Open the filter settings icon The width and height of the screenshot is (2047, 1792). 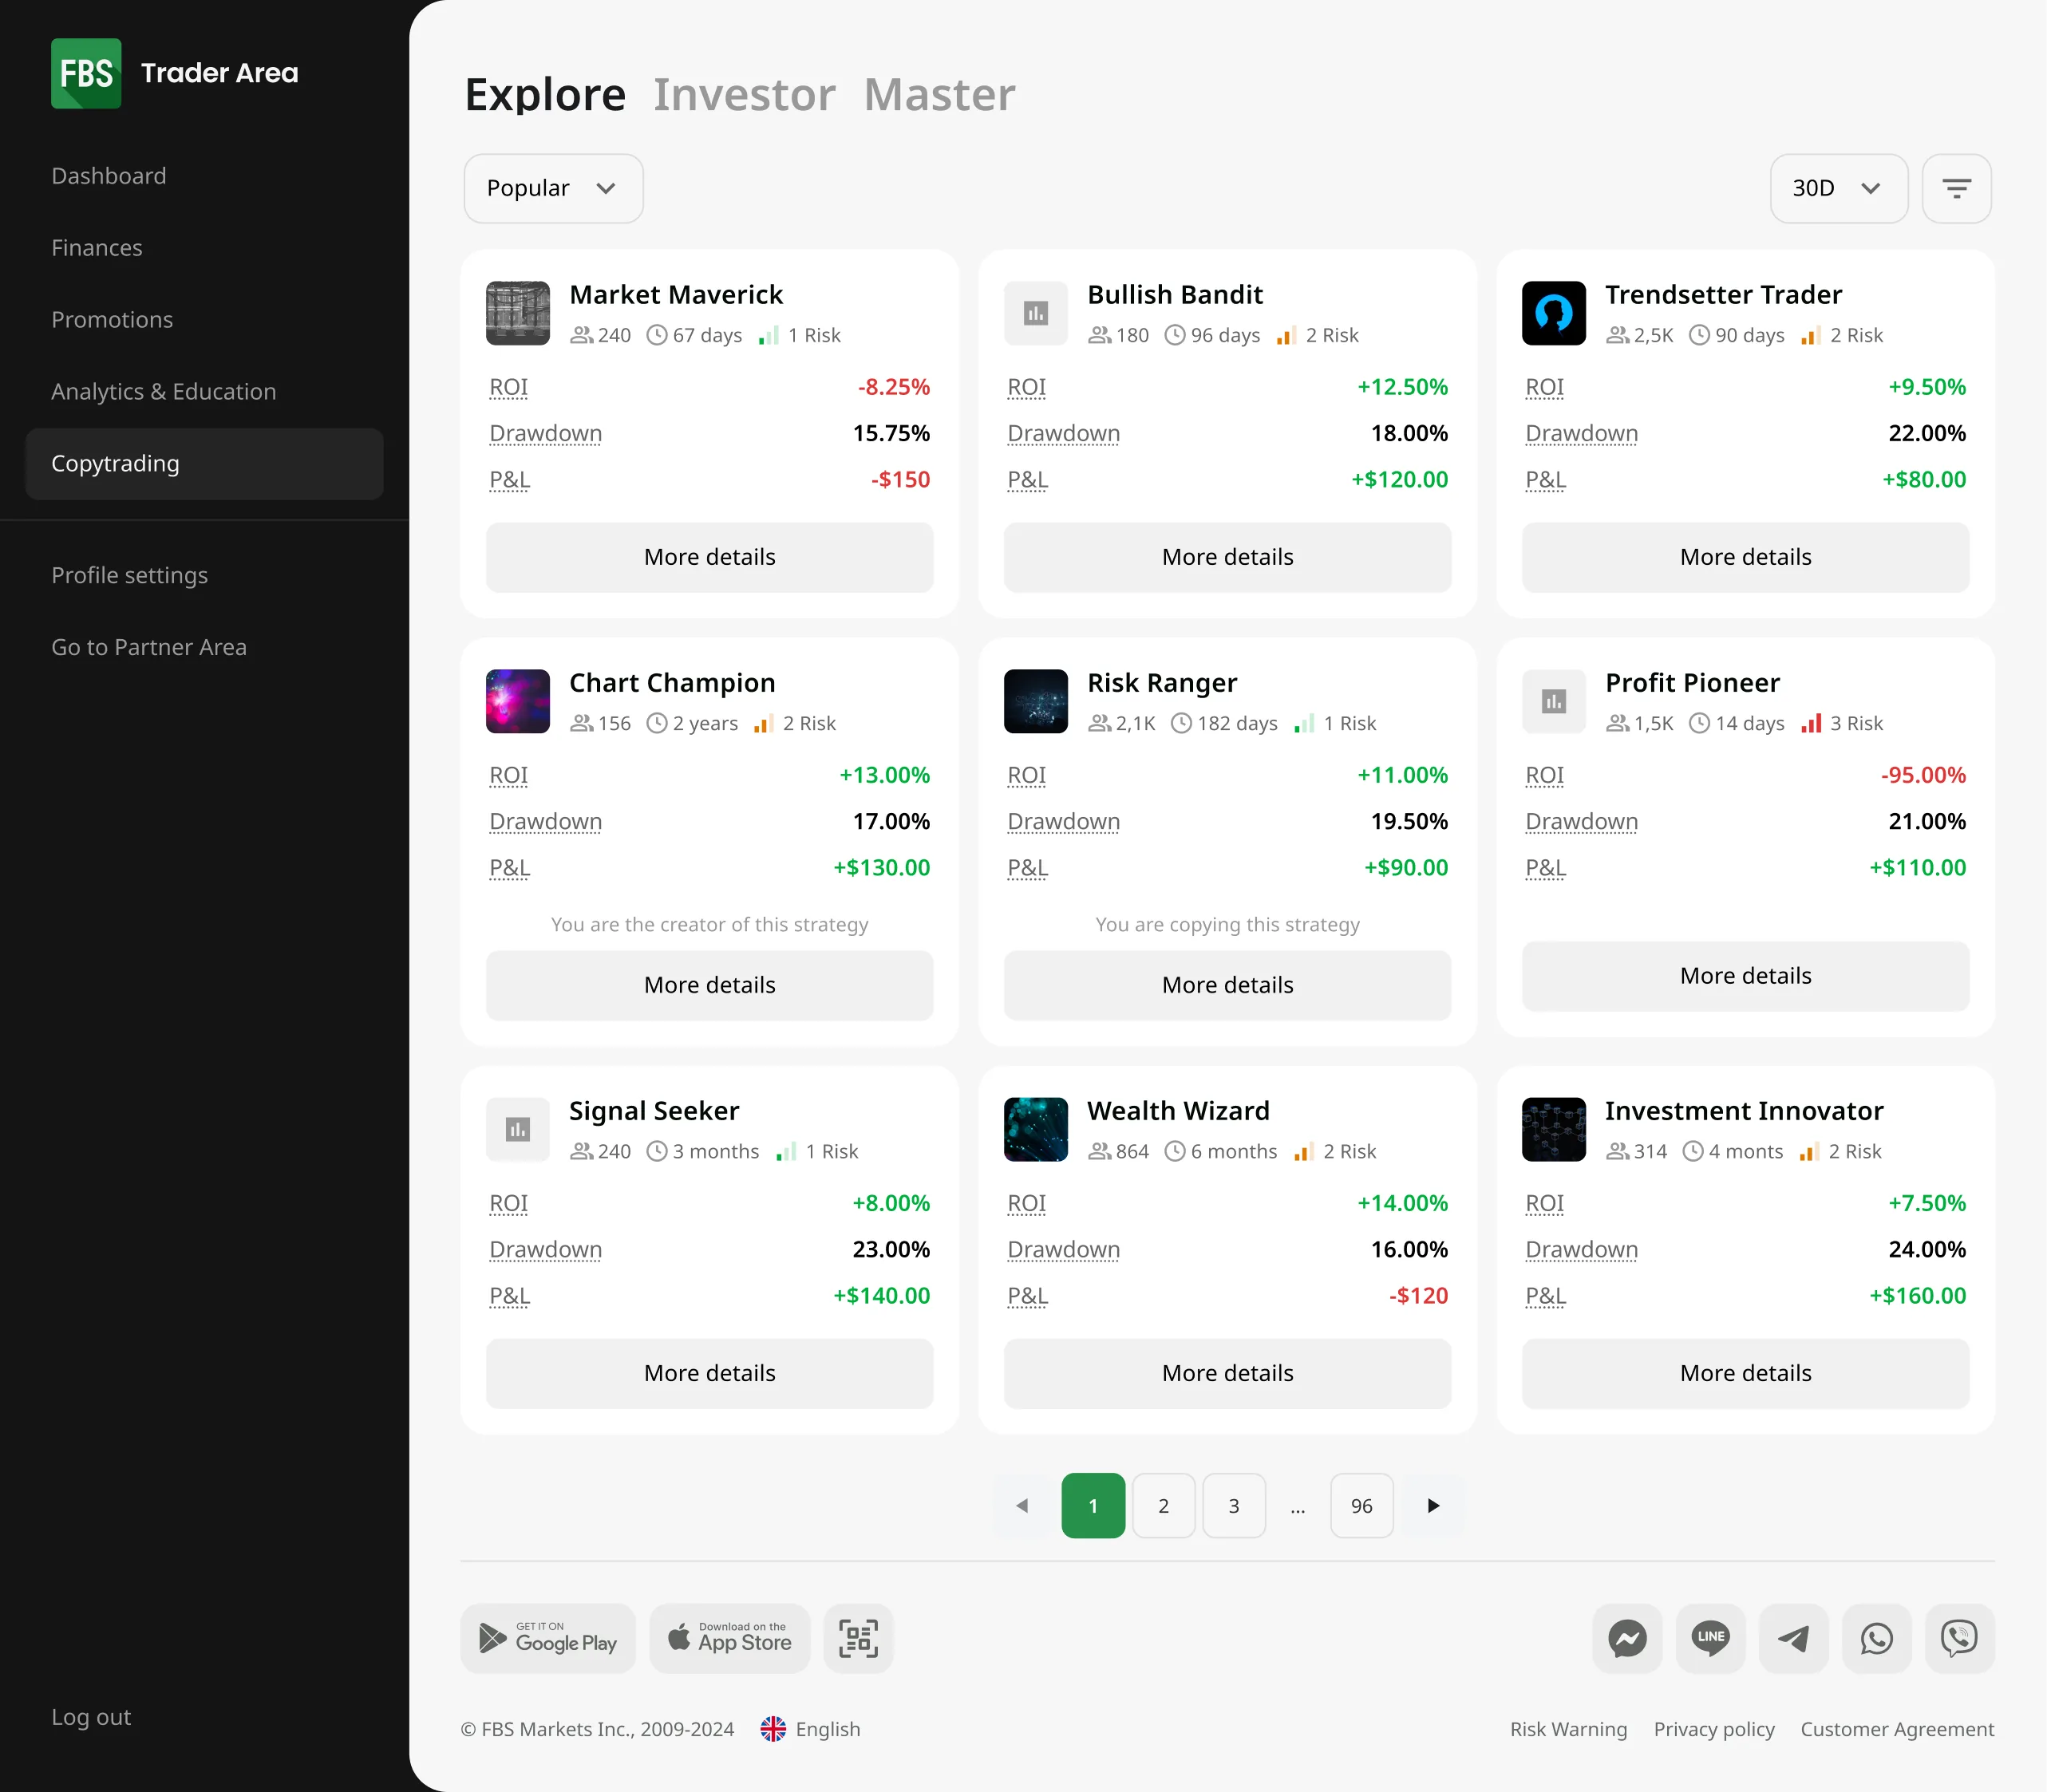point(1956,188)
